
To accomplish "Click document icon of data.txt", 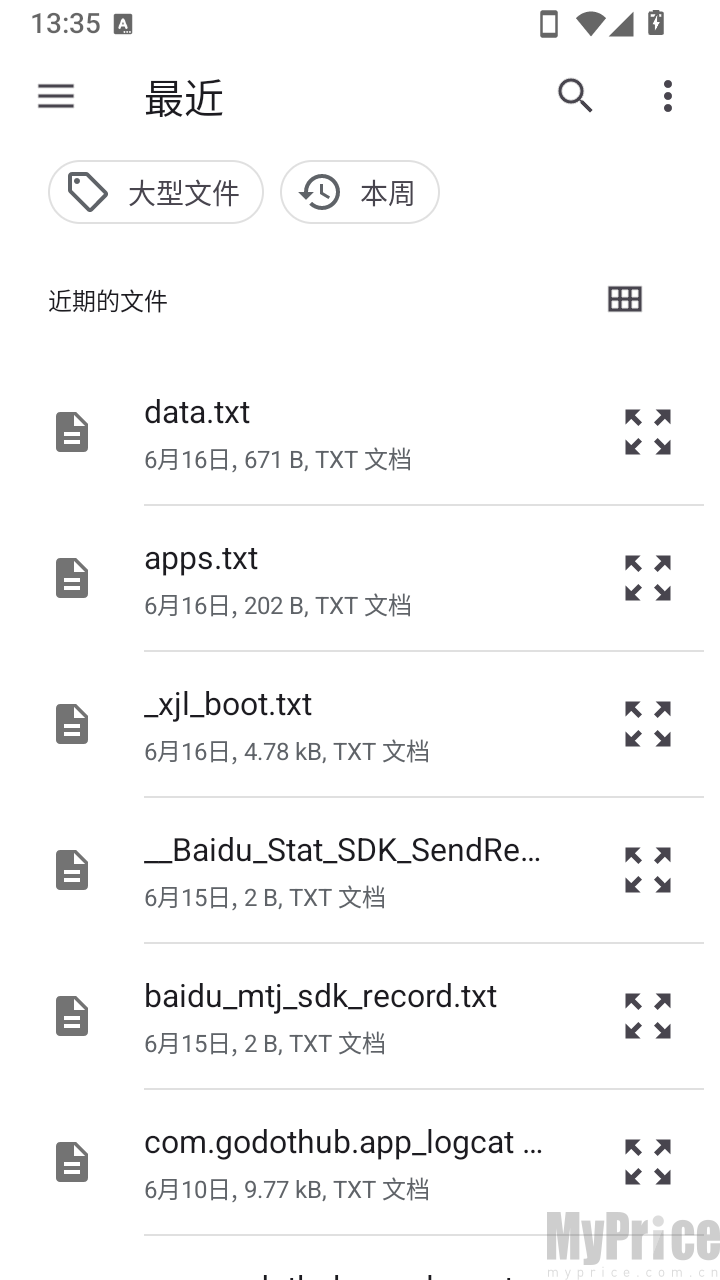I will 72,432.
